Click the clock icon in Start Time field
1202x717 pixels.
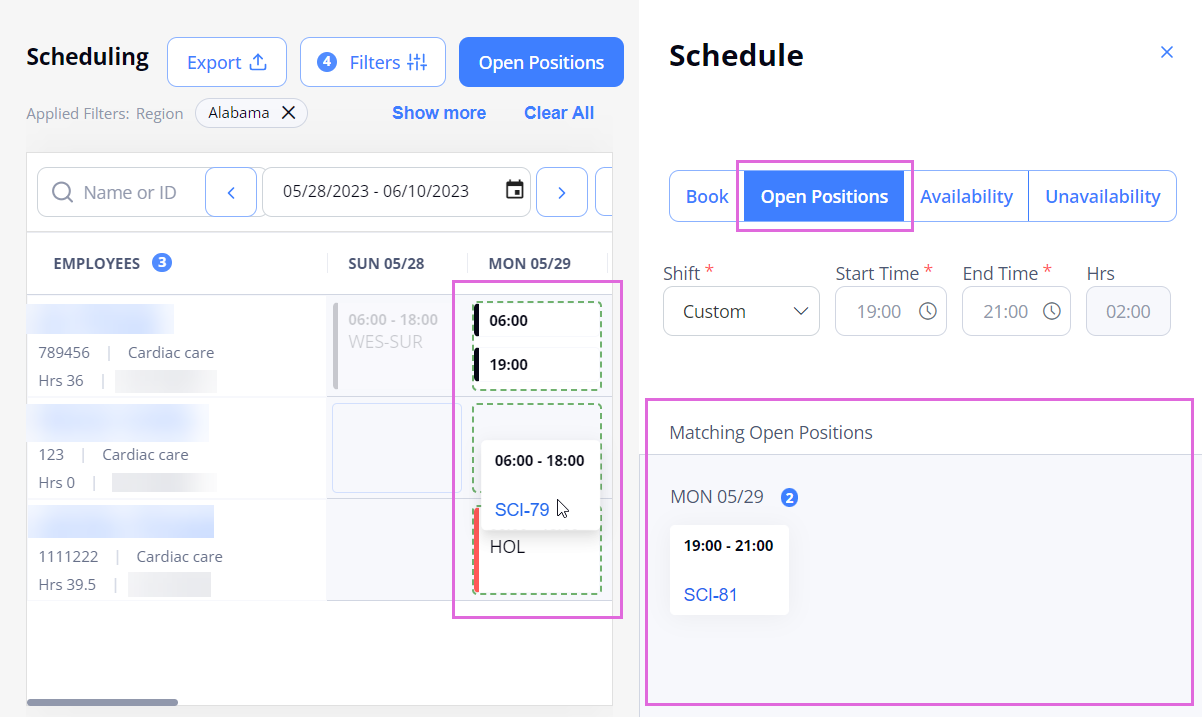click(x=928, y=311)
